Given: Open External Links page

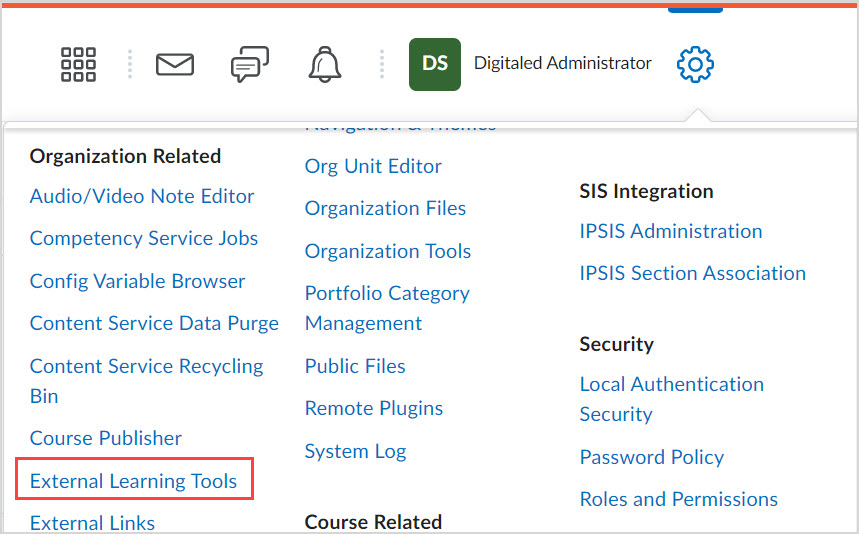Looking at the screenshot, I should 92,523.
